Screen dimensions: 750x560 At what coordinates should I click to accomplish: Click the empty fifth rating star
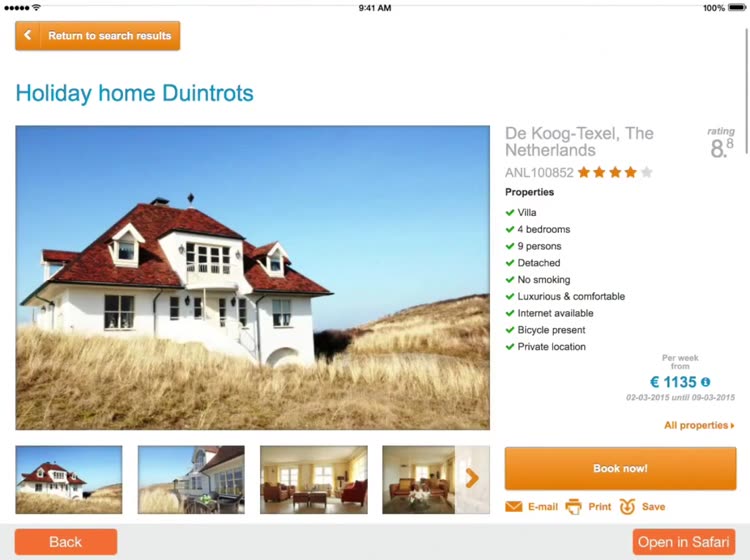click(x=646, y=172)
